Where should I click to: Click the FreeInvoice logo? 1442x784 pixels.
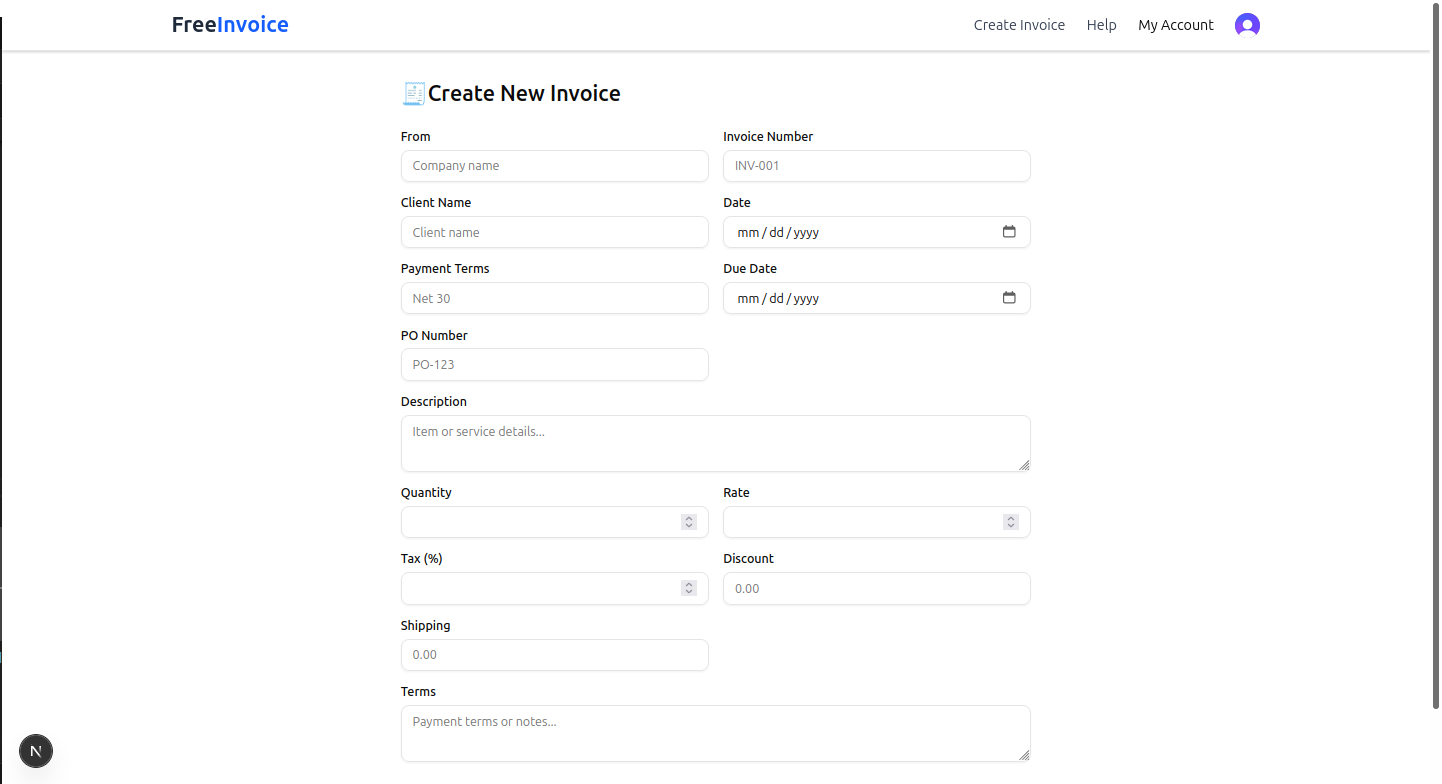tap(229, 24)
